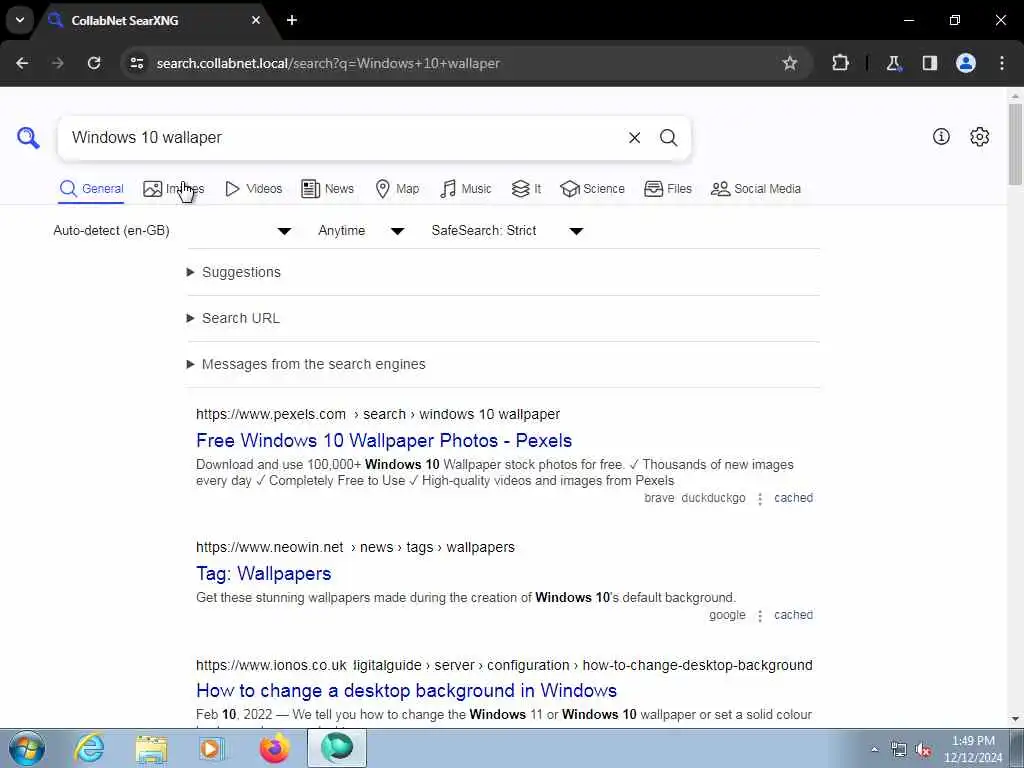Launch Internet Explorer from taskbar
The height and width of the screenshot is (768, 1024).
89,748
